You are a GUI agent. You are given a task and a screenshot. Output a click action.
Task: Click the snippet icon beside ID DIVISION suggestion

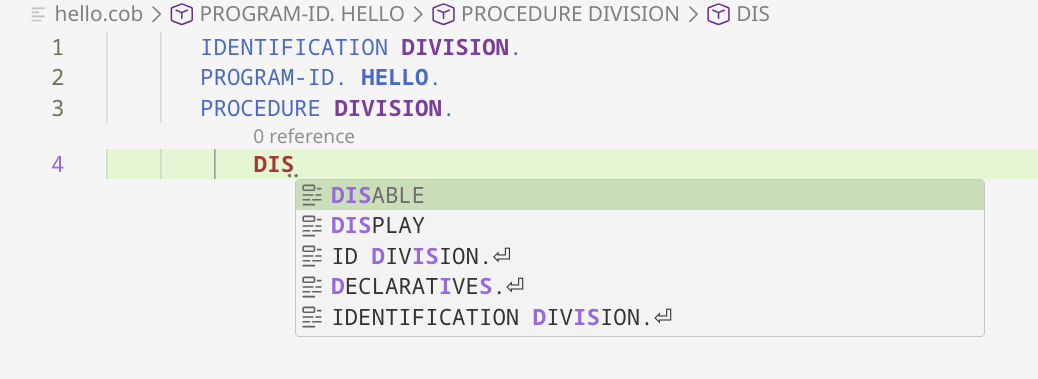pos(312,256)
